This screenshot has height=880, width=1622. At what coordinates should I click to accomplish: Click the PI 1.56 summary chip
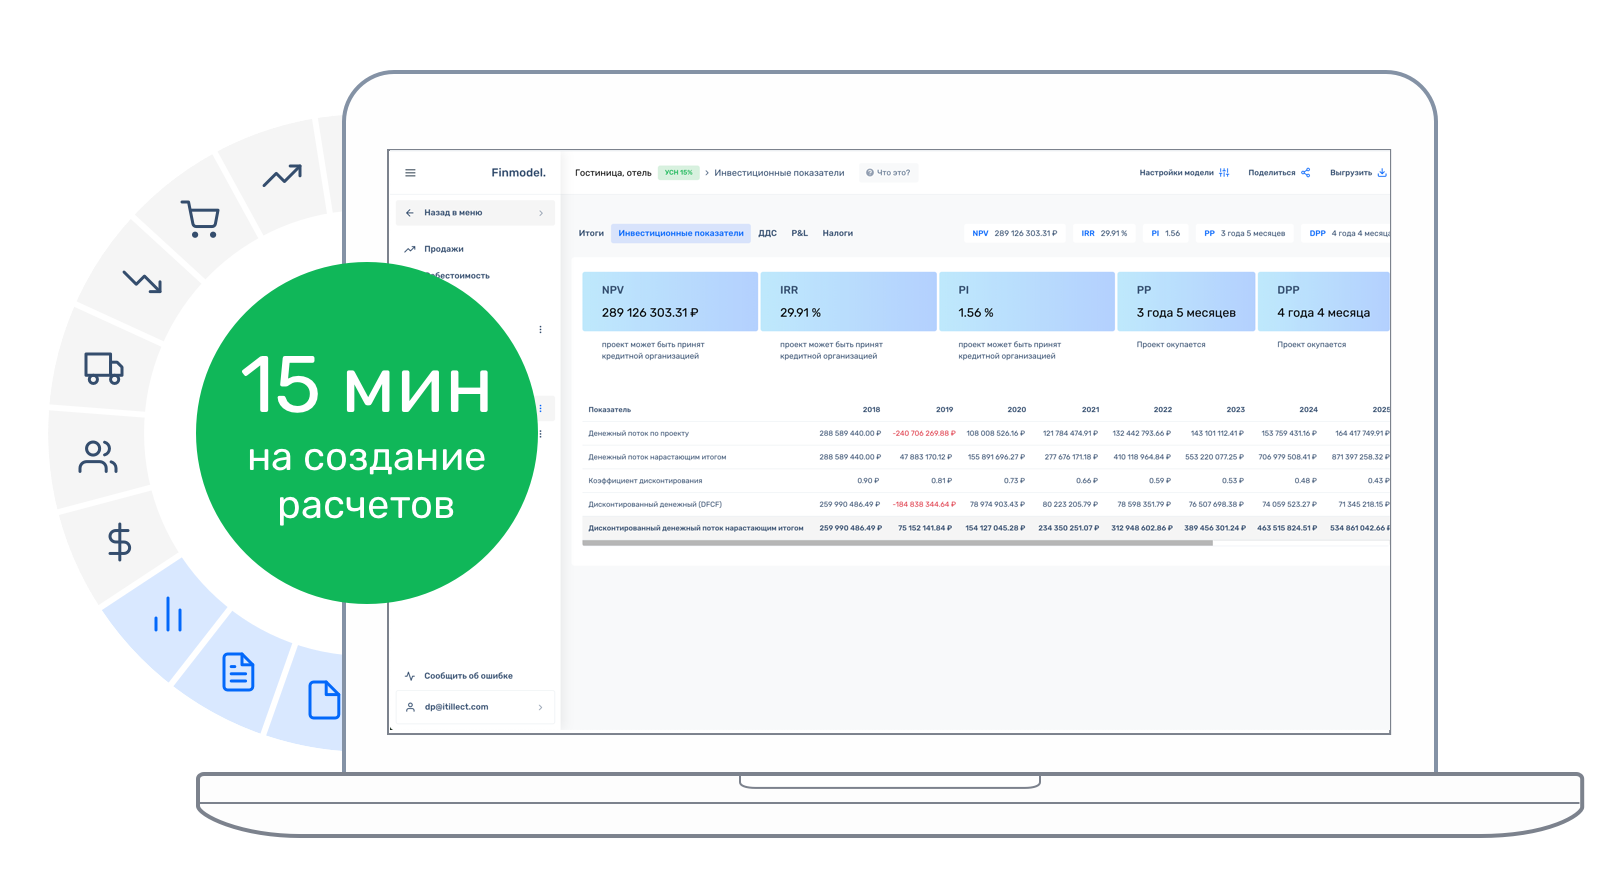coord(1166,233)
